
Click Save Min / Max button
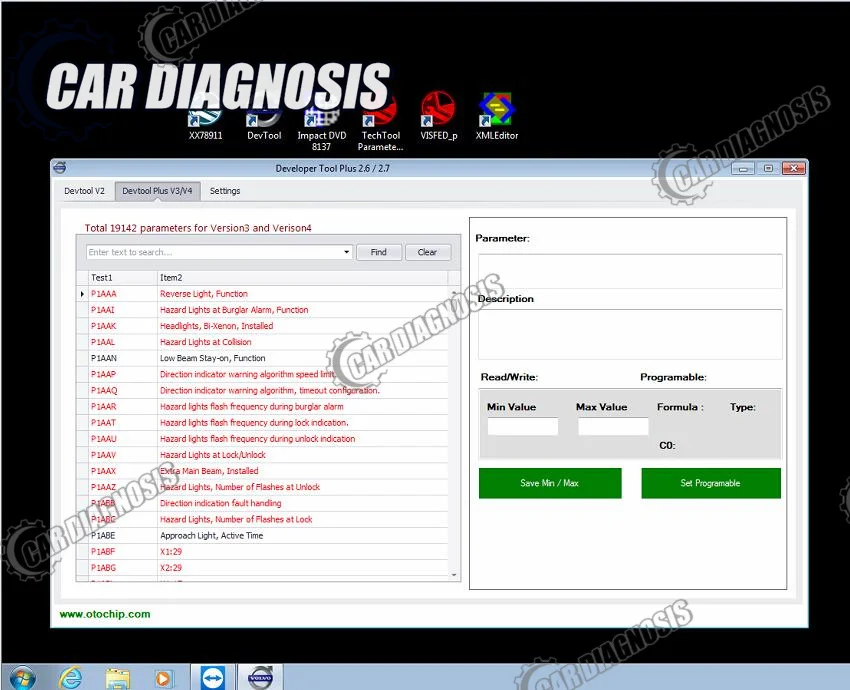[550, 483]
